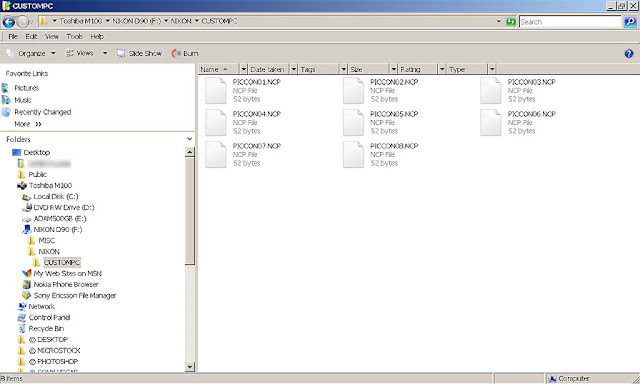Select the Public folder in tree
640x384 pixels.
38,174
